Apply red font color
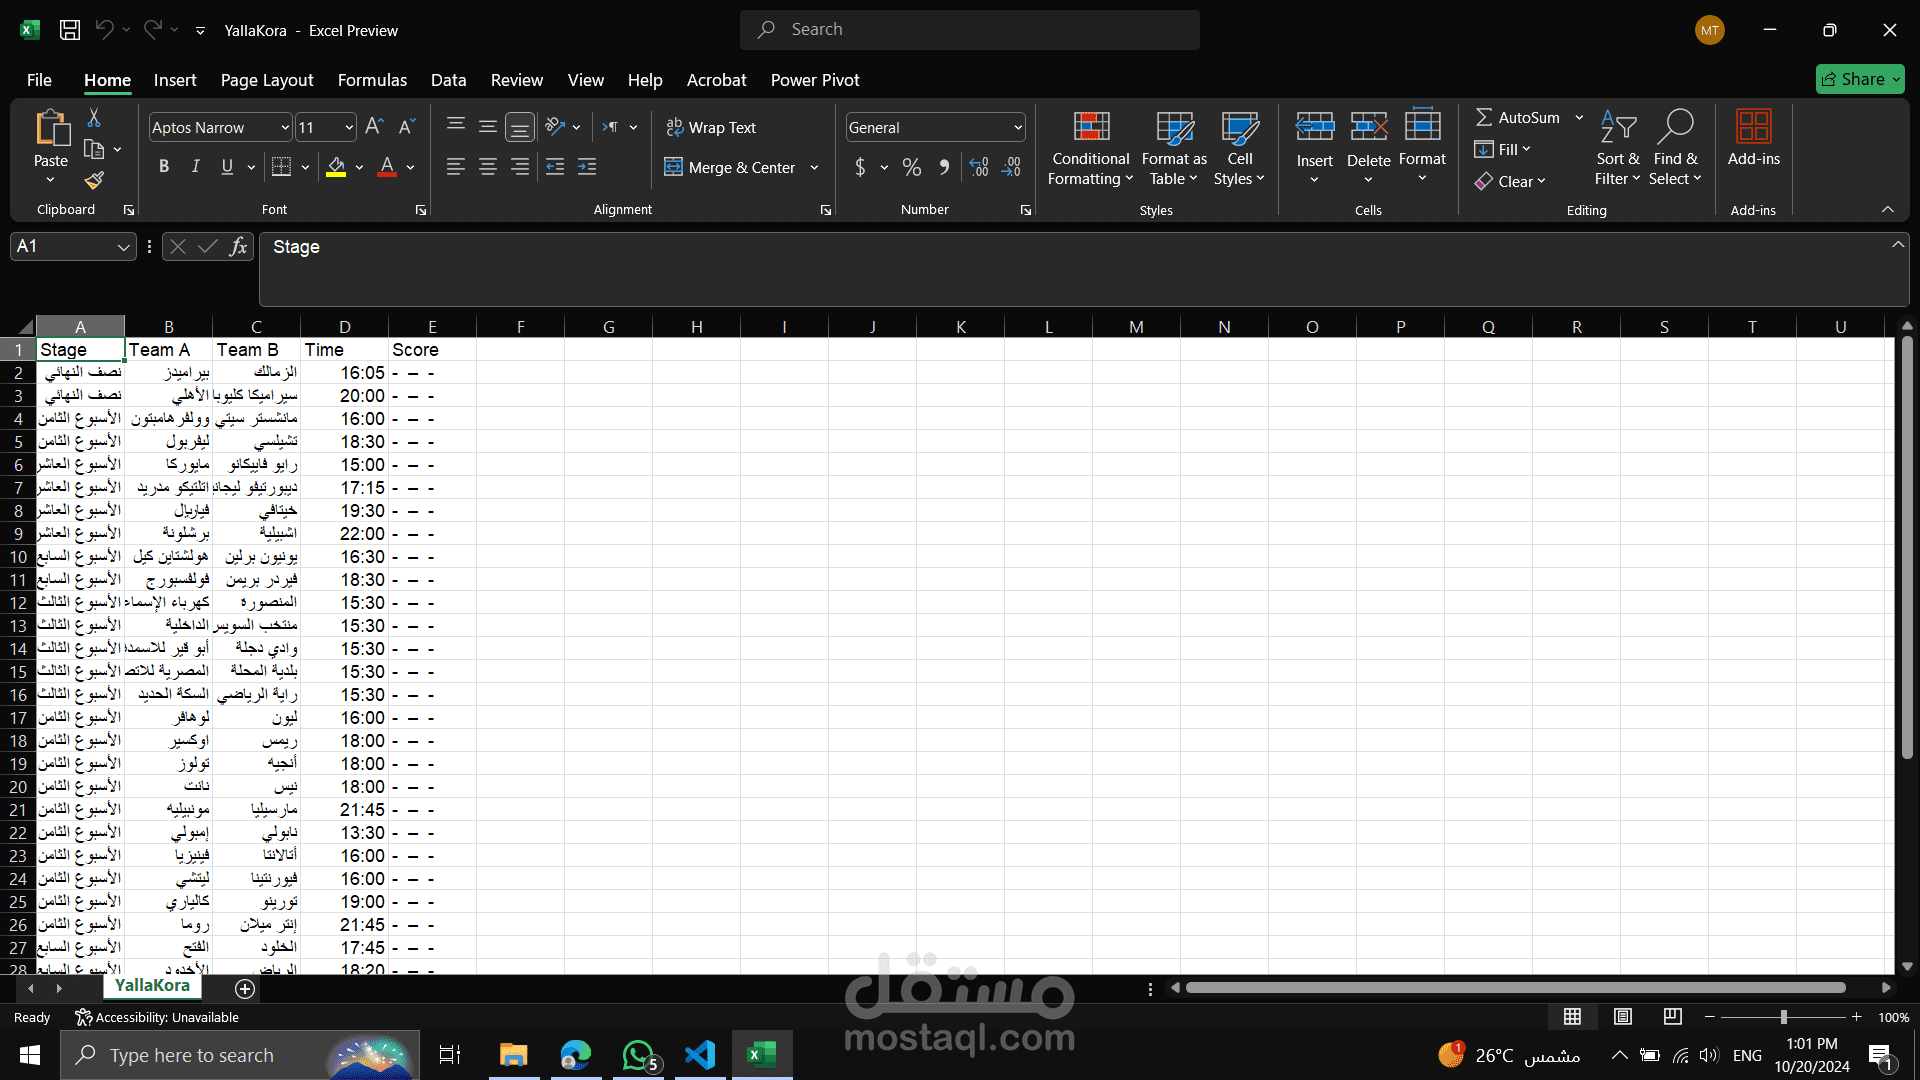 387,167
